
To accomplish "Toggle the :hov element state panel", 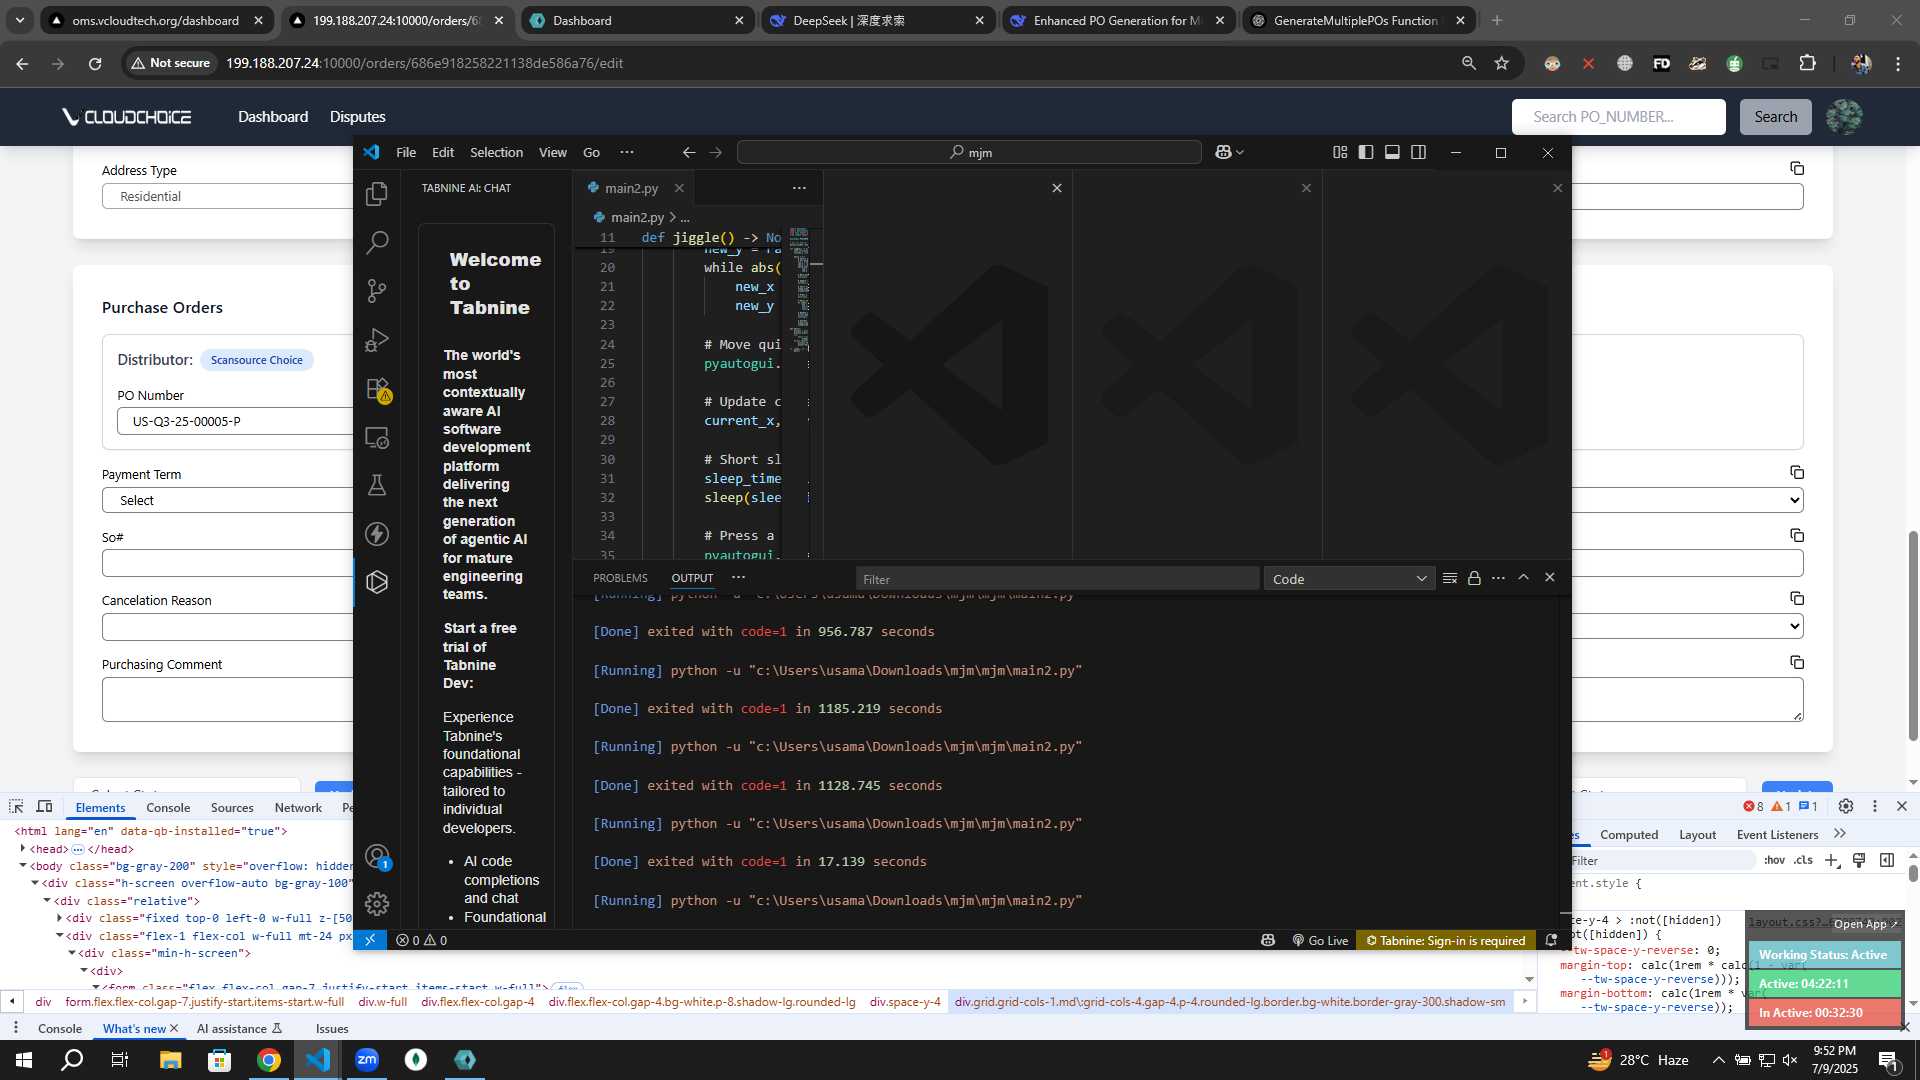I will tap(1774, 860).
